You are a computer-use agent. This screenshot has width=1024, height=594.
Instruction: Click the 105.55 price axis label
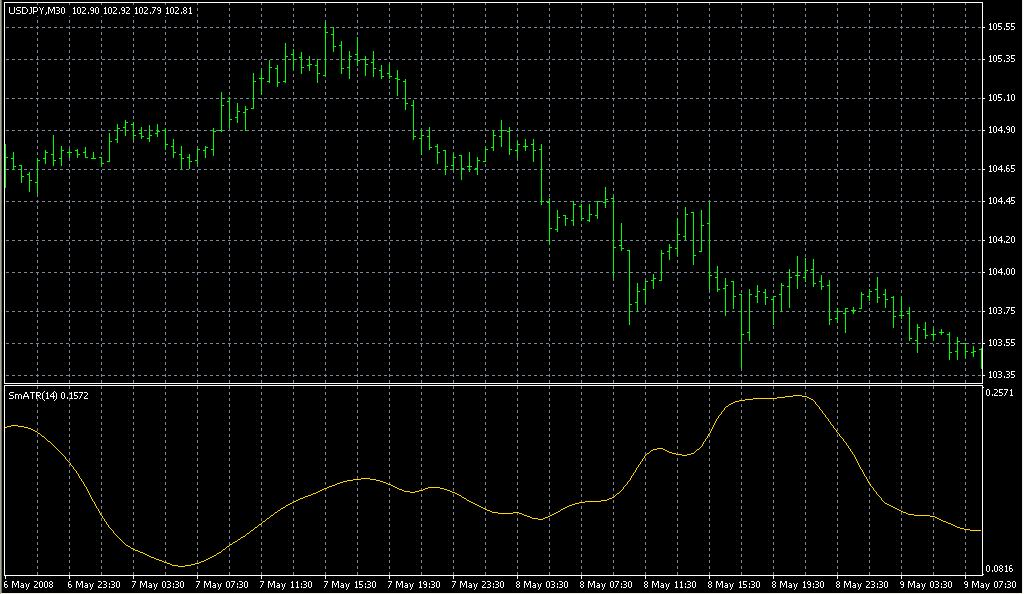click(1001, 27)
